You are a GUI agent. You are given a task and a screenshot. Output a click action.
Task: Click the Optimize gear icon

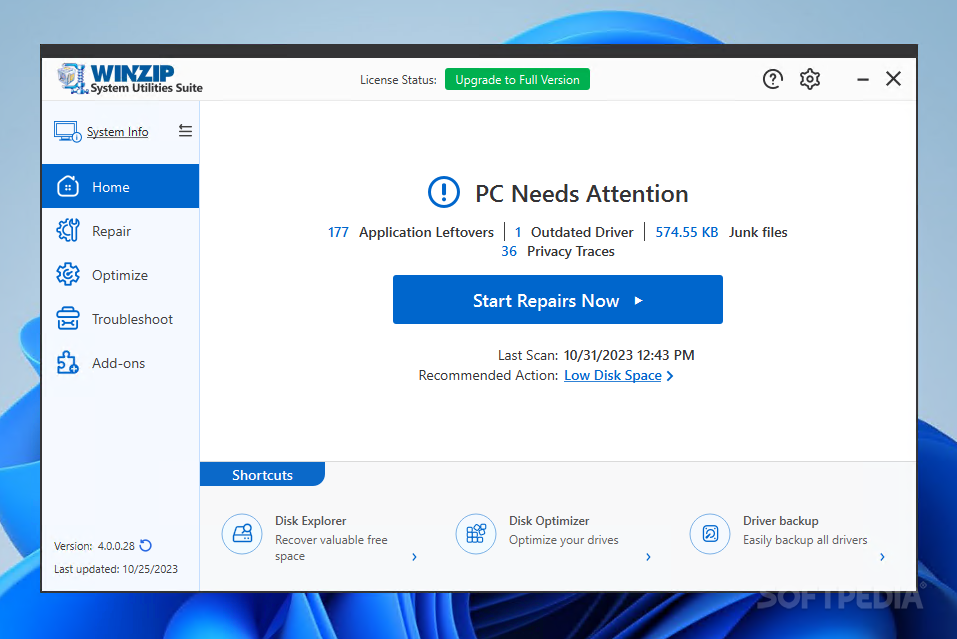[x=68, y=275]
